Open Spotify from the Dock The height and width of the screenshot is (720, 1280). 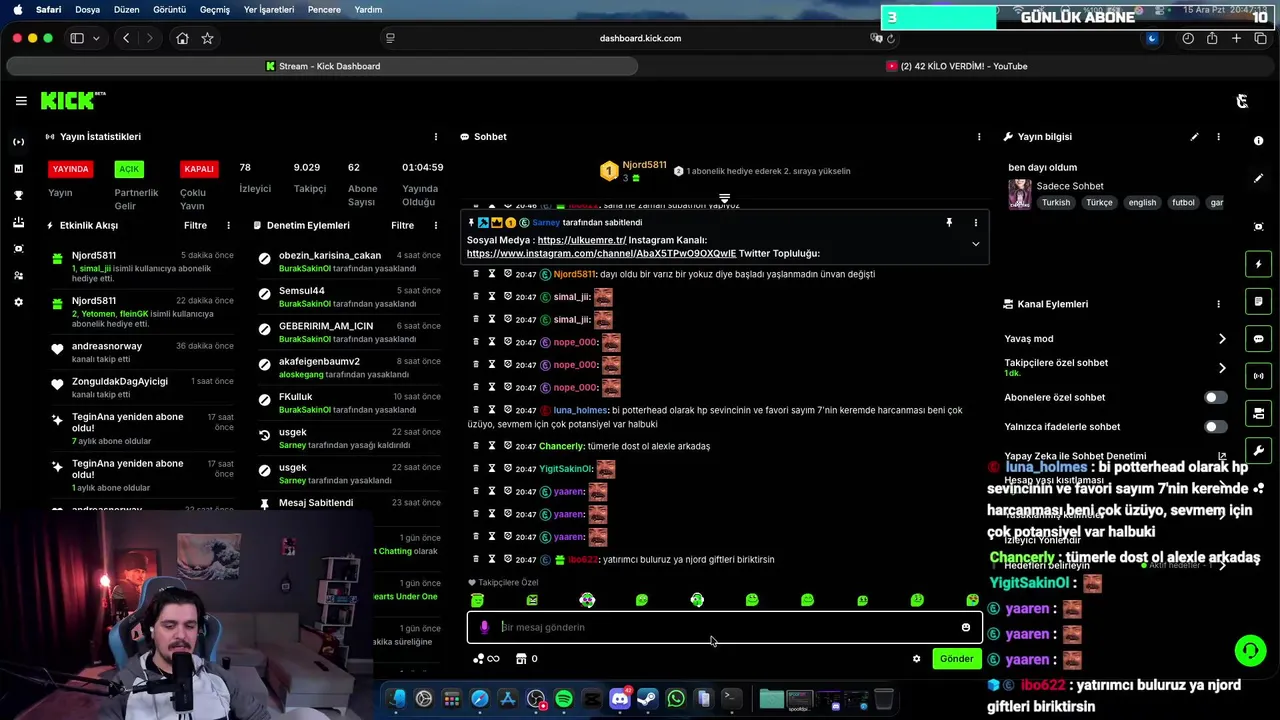click(x=564, y=699)
